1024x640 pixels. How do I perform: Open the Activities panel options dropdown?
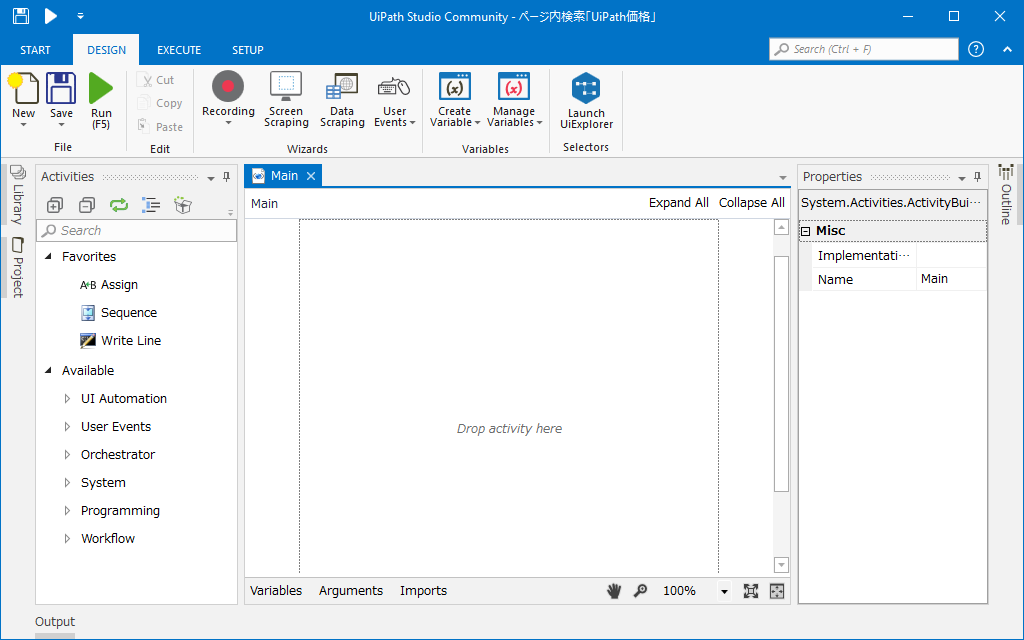[x=210, y=178]
